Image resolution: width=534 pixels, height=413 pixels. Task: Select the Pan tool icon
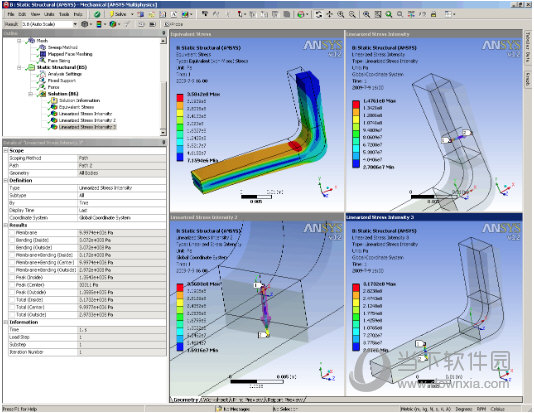coord(330,14)
